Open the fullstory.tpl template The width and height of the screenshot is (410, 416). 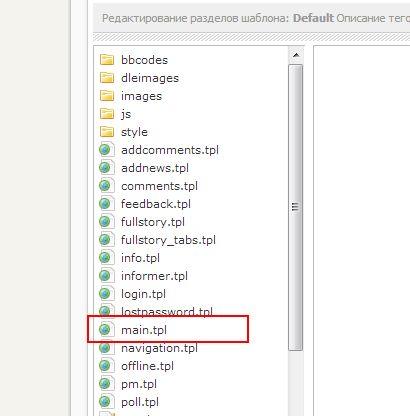click(153, 222)
